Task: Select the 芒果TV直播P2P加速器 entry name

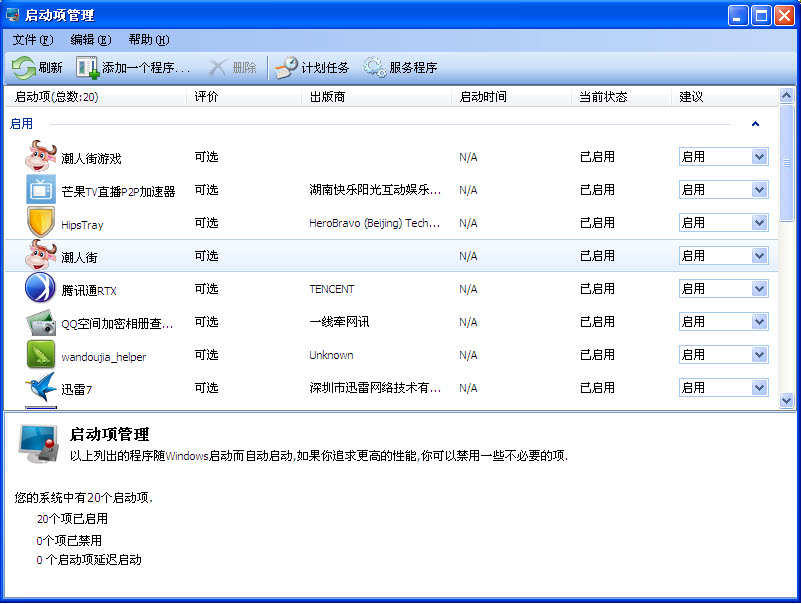Action: 119,192
